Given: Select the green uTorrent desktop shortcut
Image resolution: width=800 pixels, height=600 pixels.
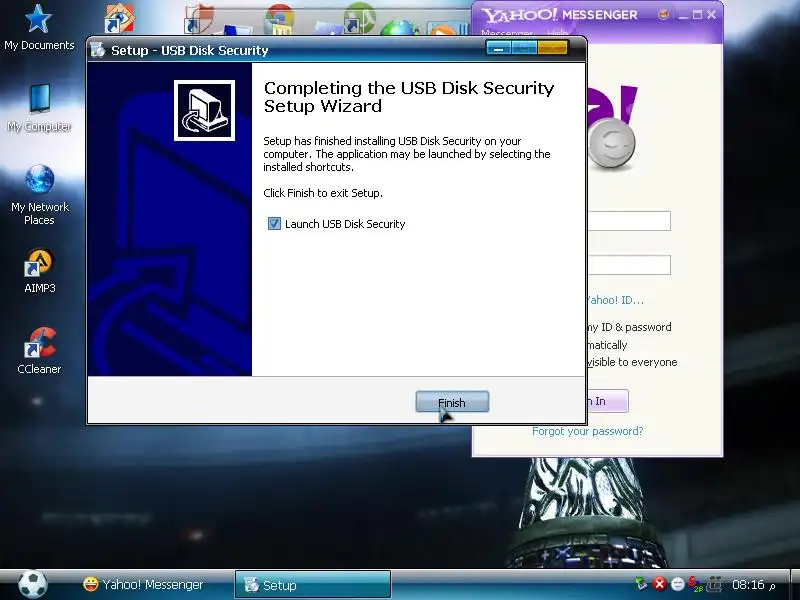Looking at the screenshot, I should [360, 17].
